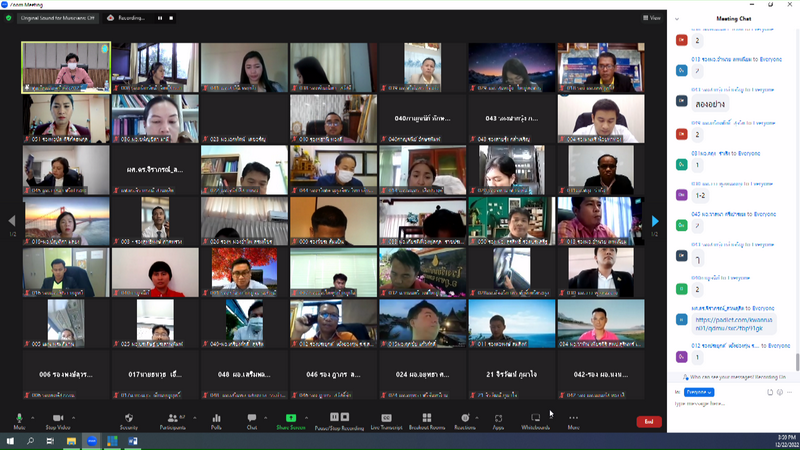Open Windows taskbar search

click(x=30, y=441)
